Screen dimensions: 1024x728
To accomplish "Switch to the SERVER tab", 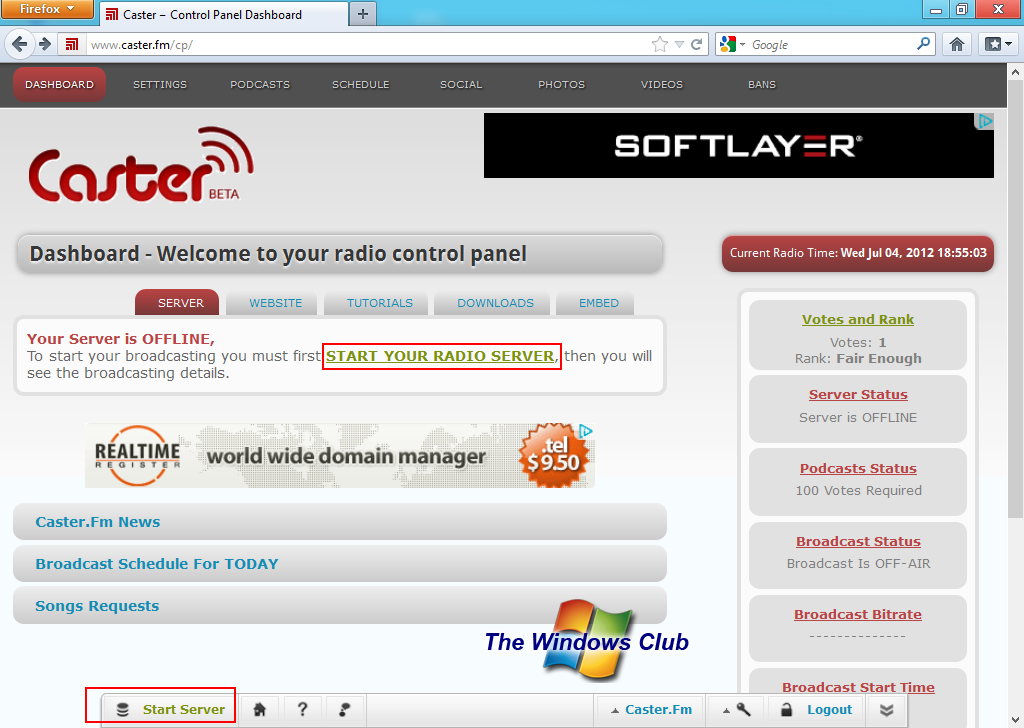I will [x=177, y=302].
